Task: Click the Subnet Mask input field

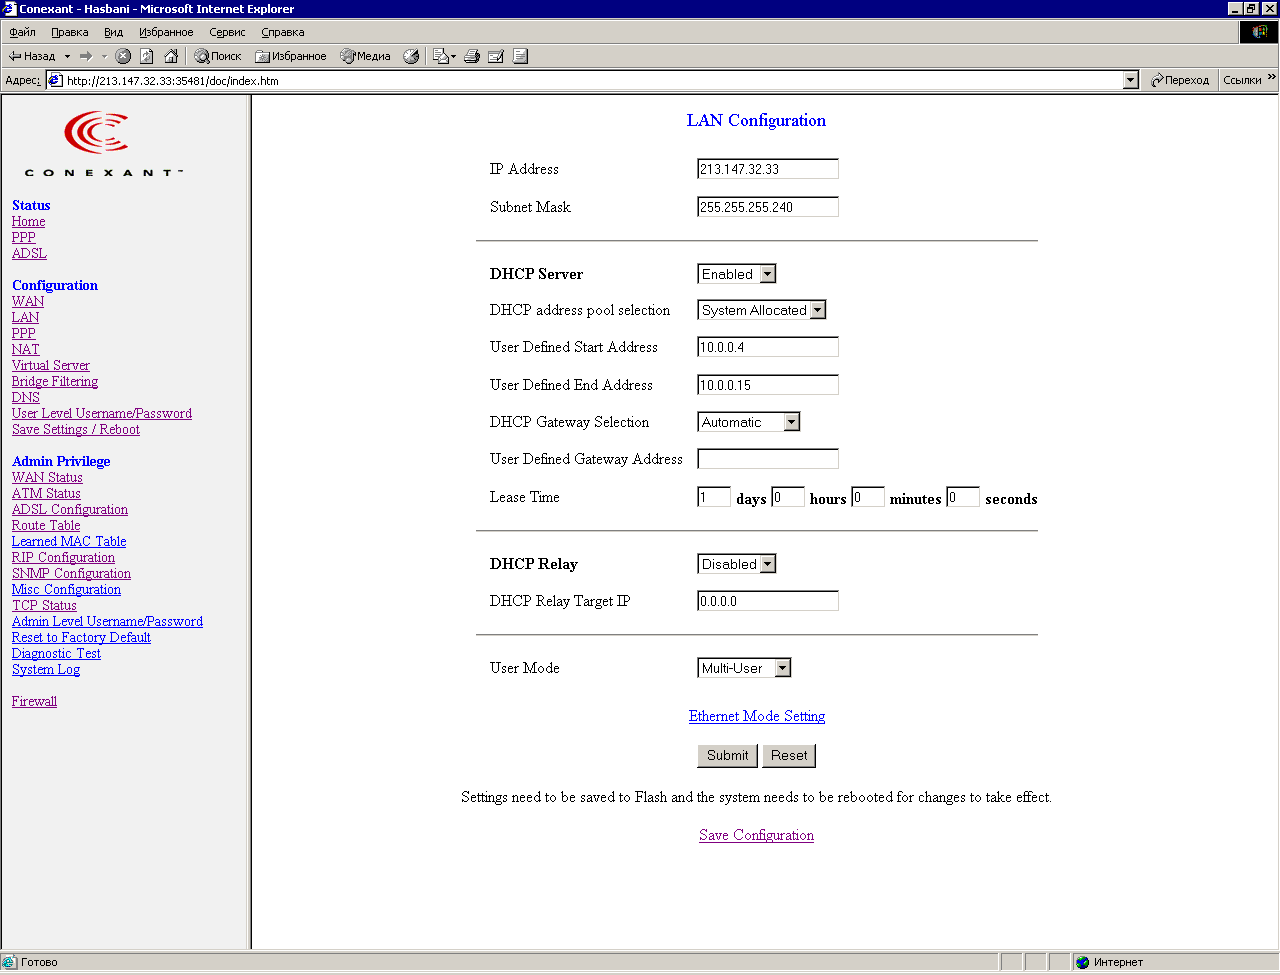Action: (768, 207)
